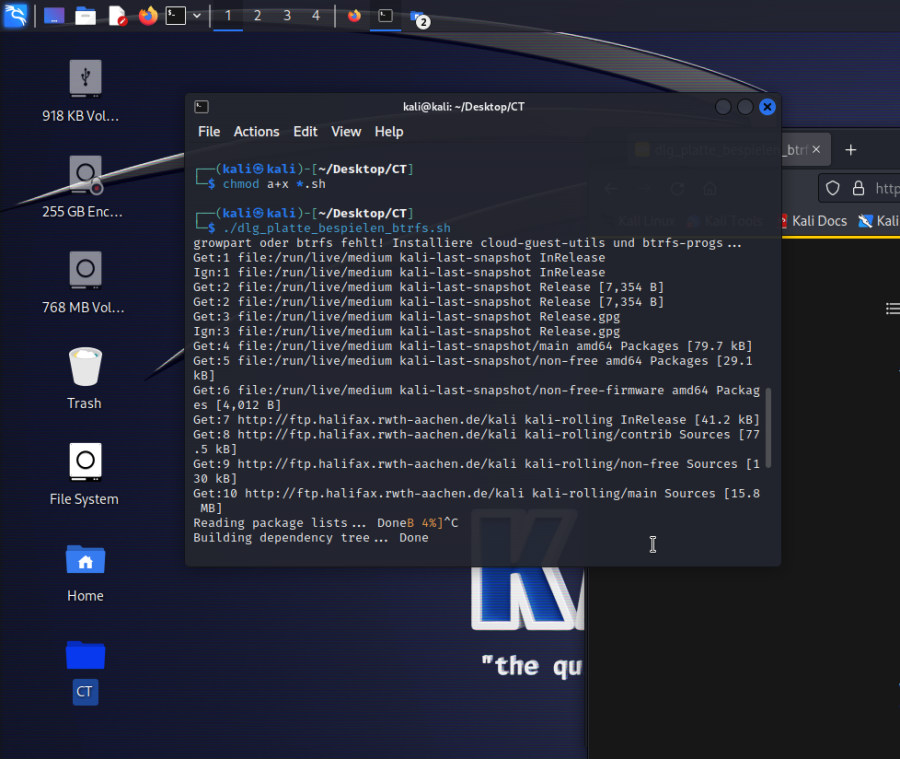The image size is (900, 759).
Task: Open the Kali Docs bookmark
Action: pos(812,221)
